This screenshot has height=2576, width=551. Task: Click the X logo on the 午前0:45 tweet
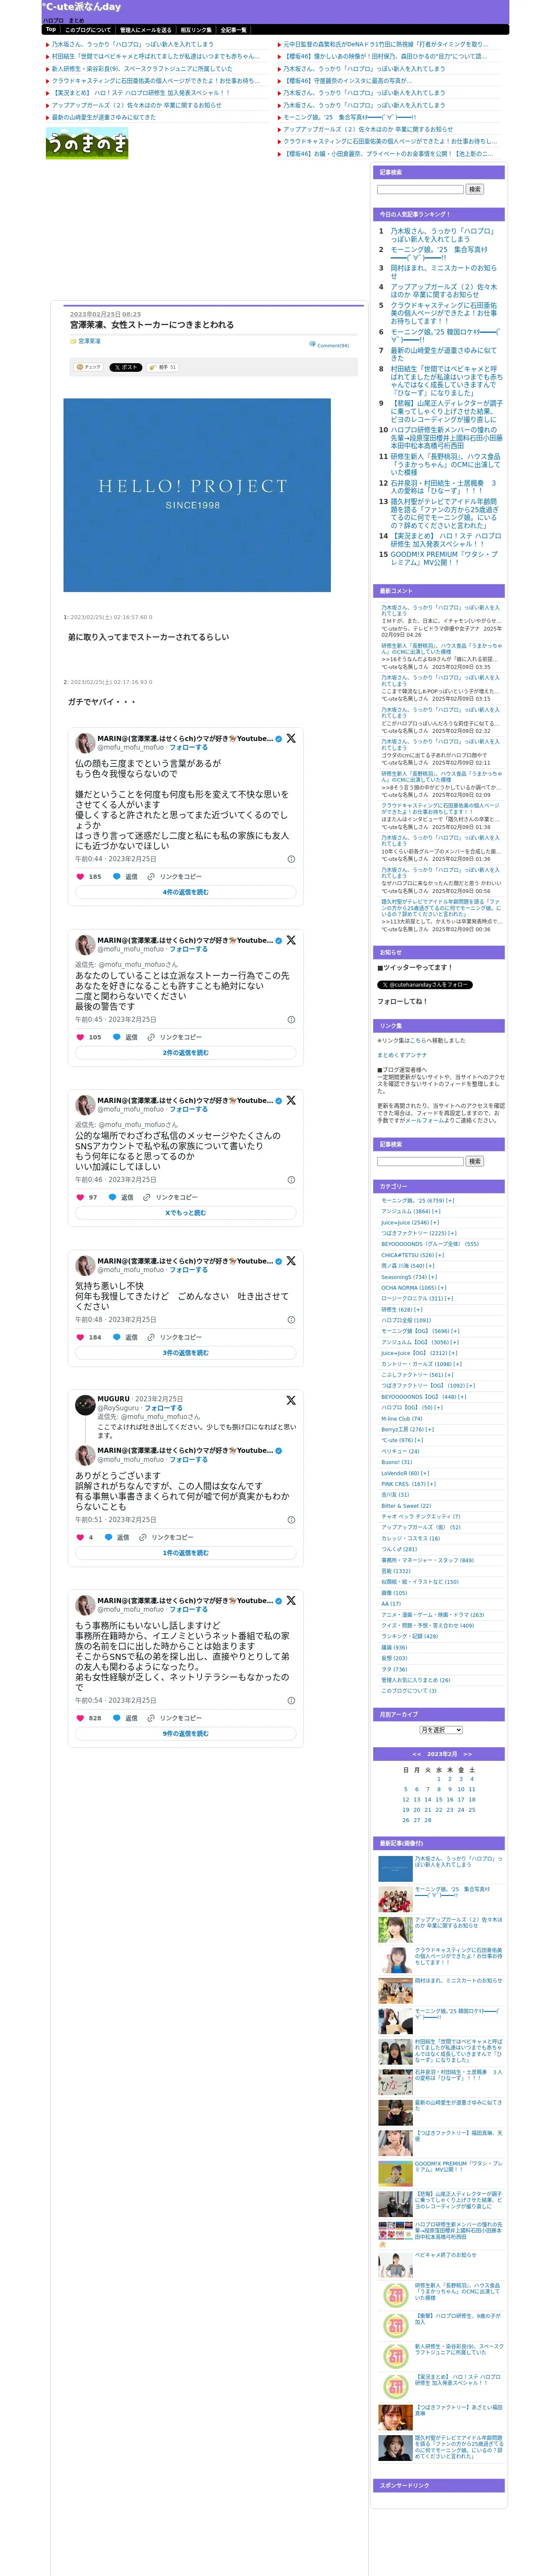(x=291, y=940)
